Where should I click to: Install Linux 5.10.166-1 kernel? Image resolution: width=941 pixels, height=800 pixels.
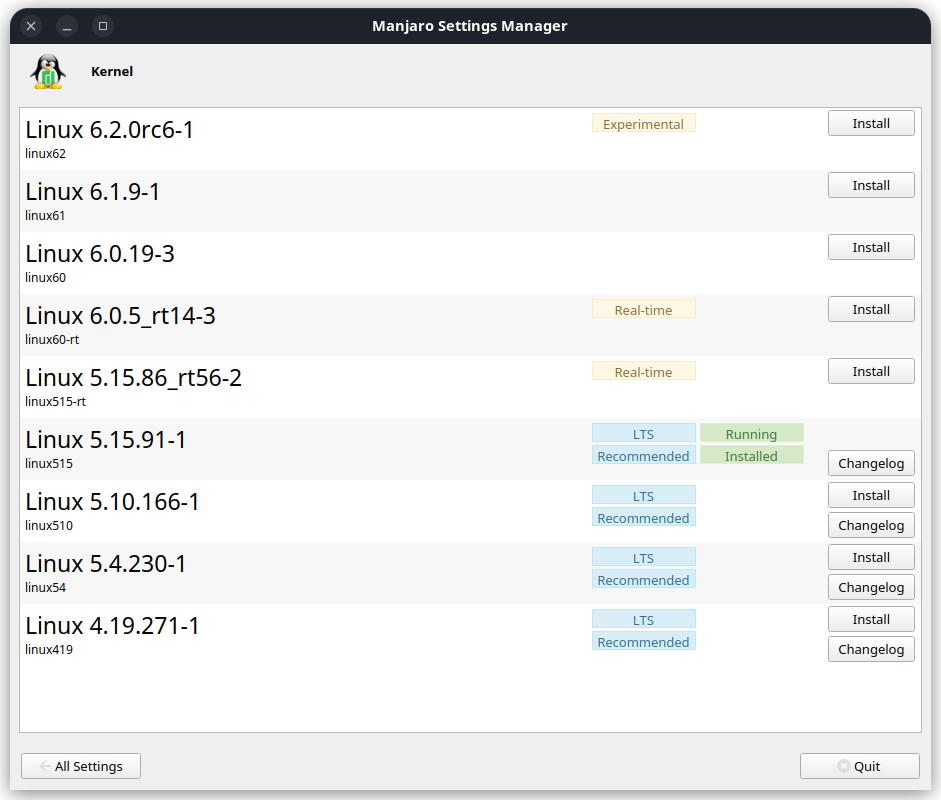point(871,496)
